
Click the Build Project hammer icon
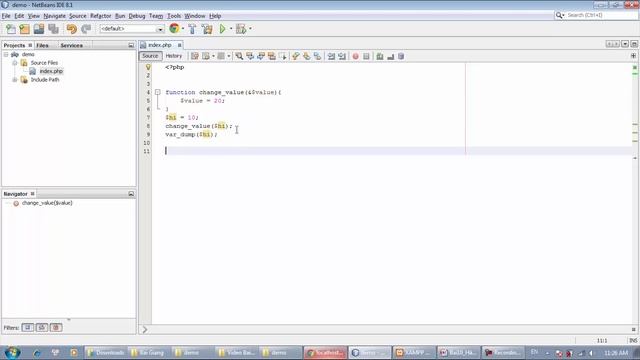pos(192,29)
